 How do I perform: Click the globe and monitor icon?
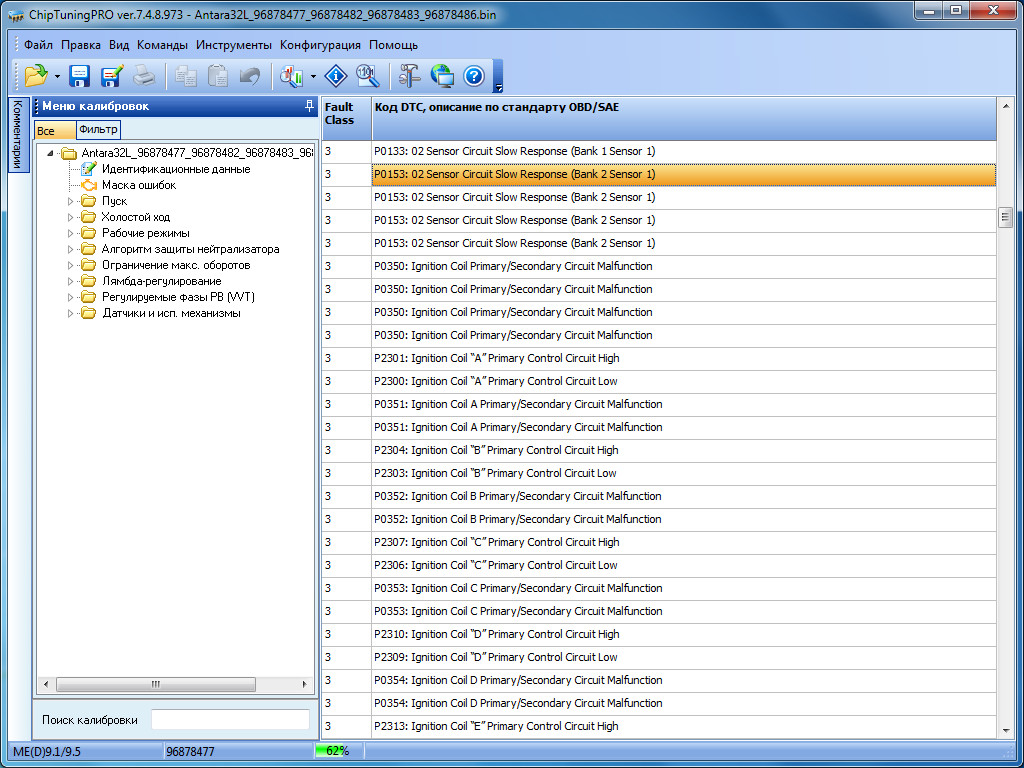pyautogui.click(x=442, y=76)
